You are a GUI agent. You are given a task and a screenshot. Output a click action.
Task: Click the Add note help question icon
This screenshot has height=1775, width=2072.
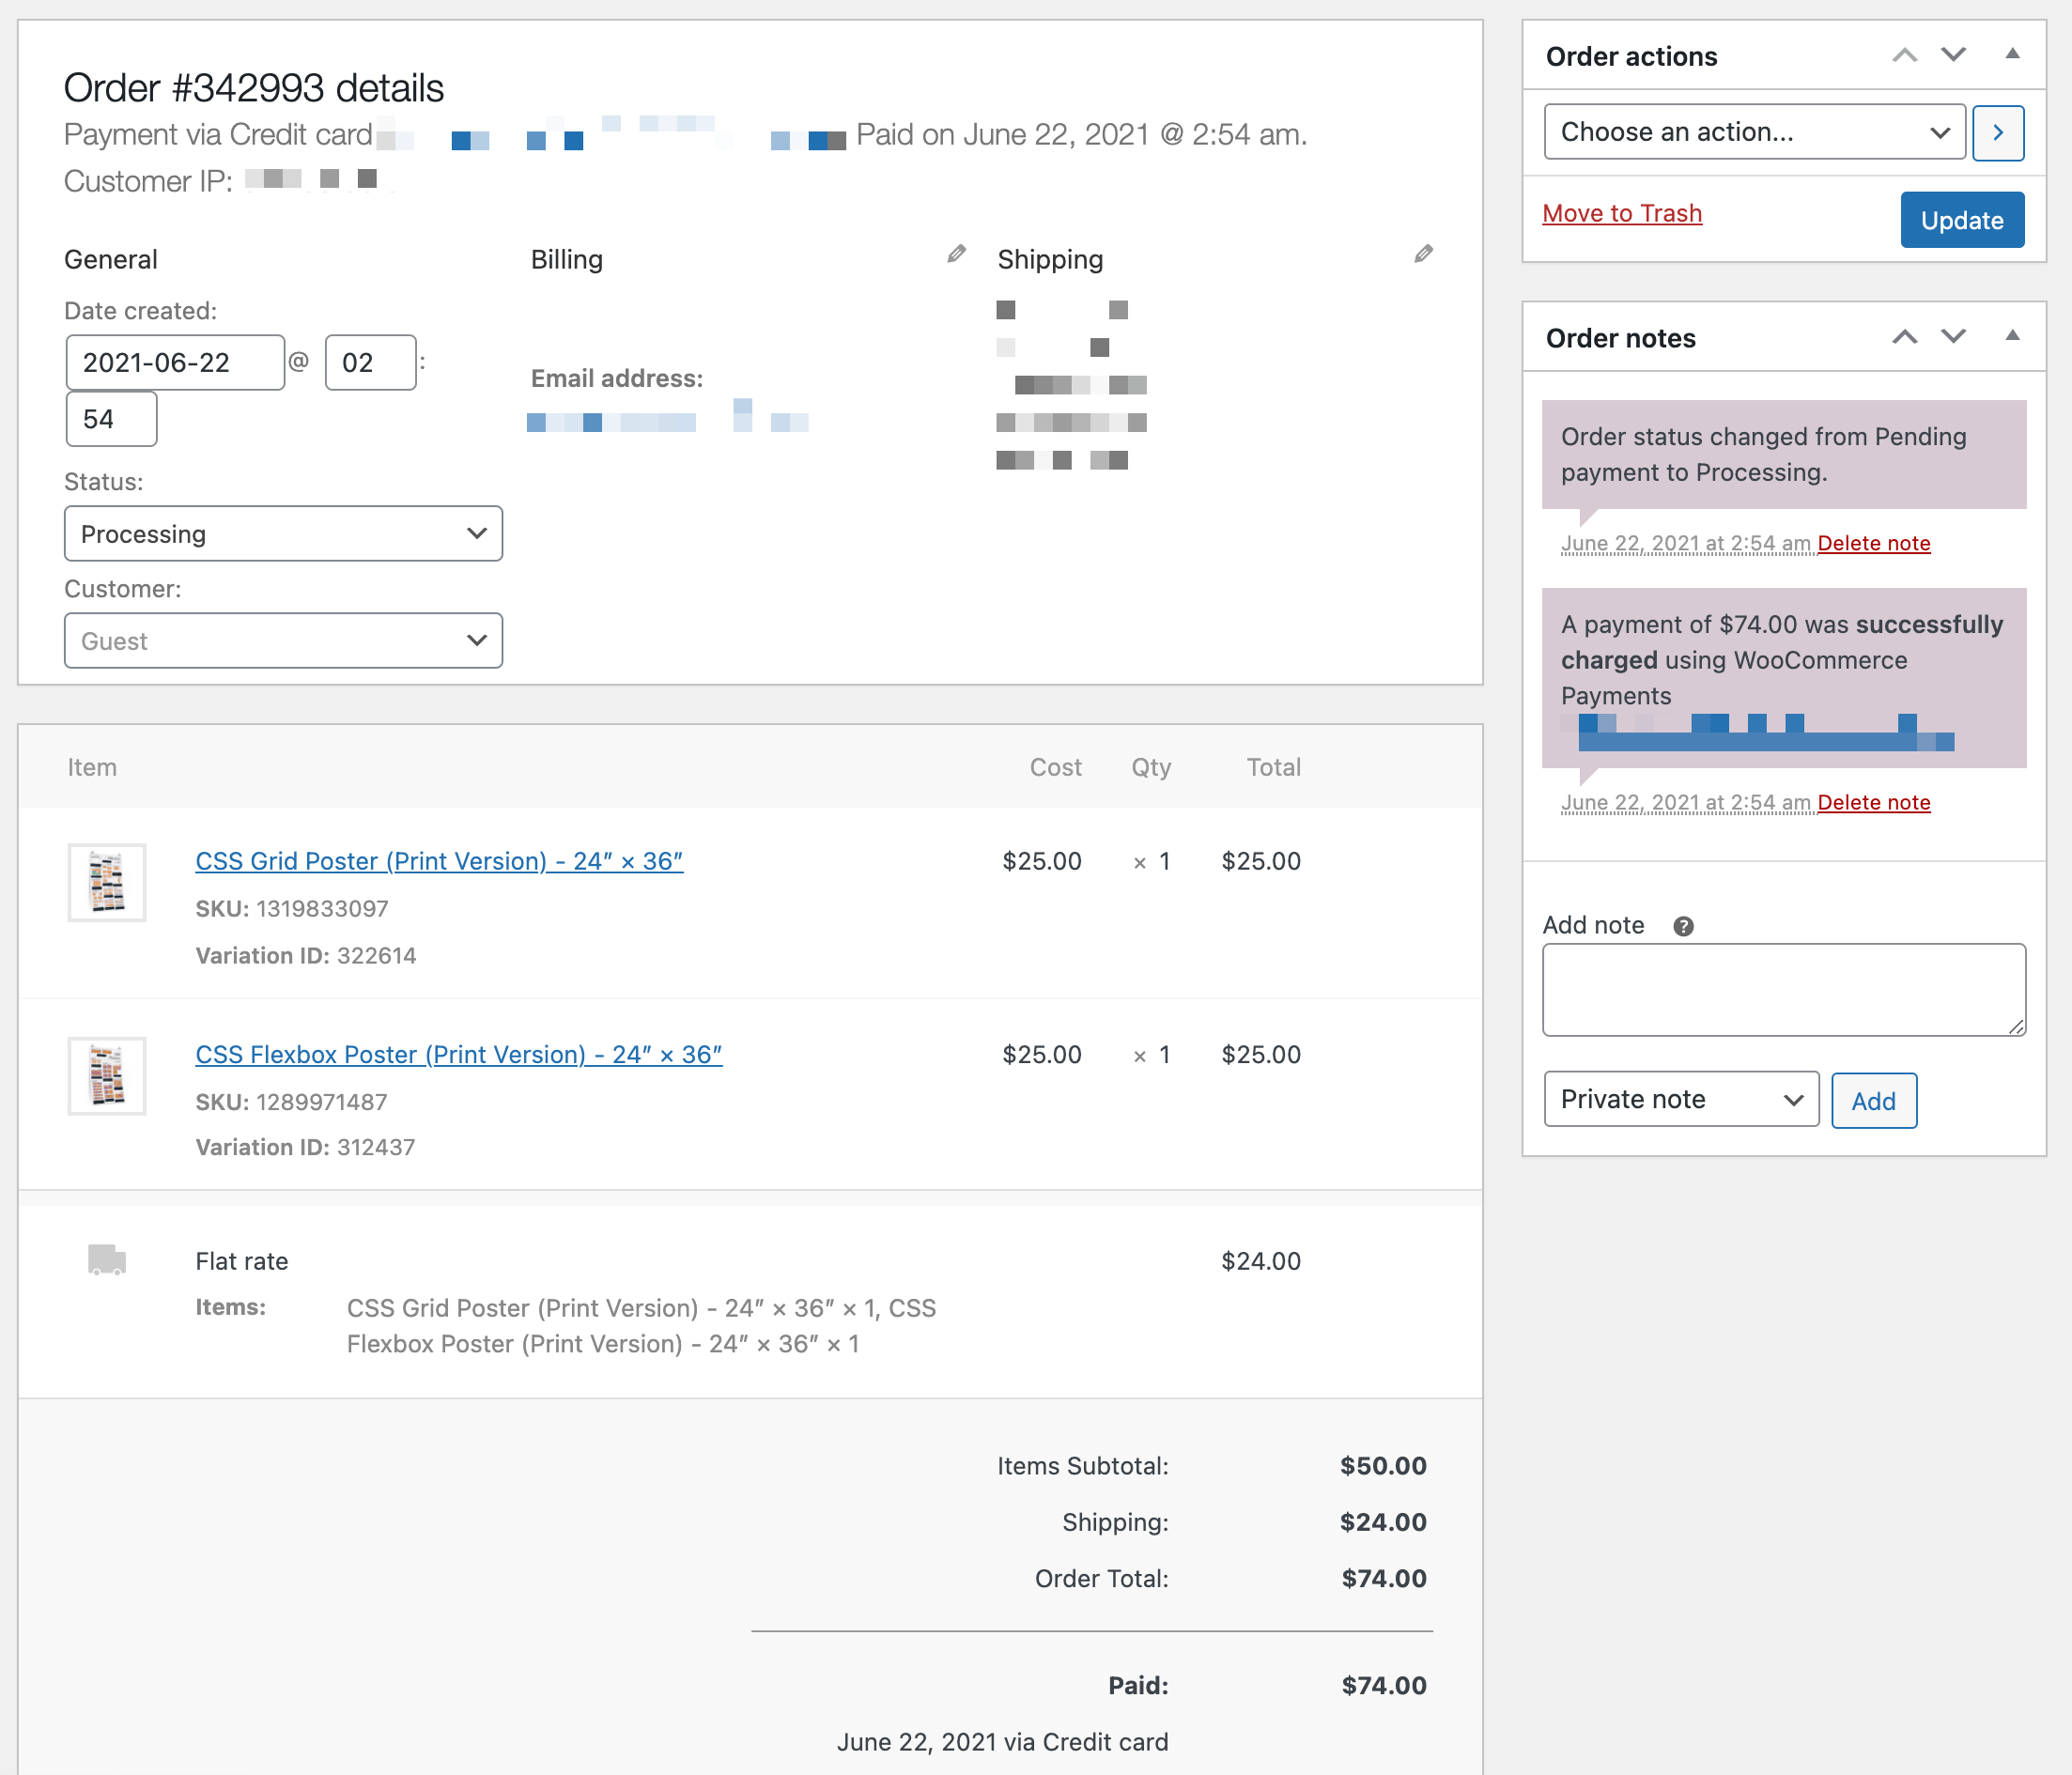click(1684, 926)
